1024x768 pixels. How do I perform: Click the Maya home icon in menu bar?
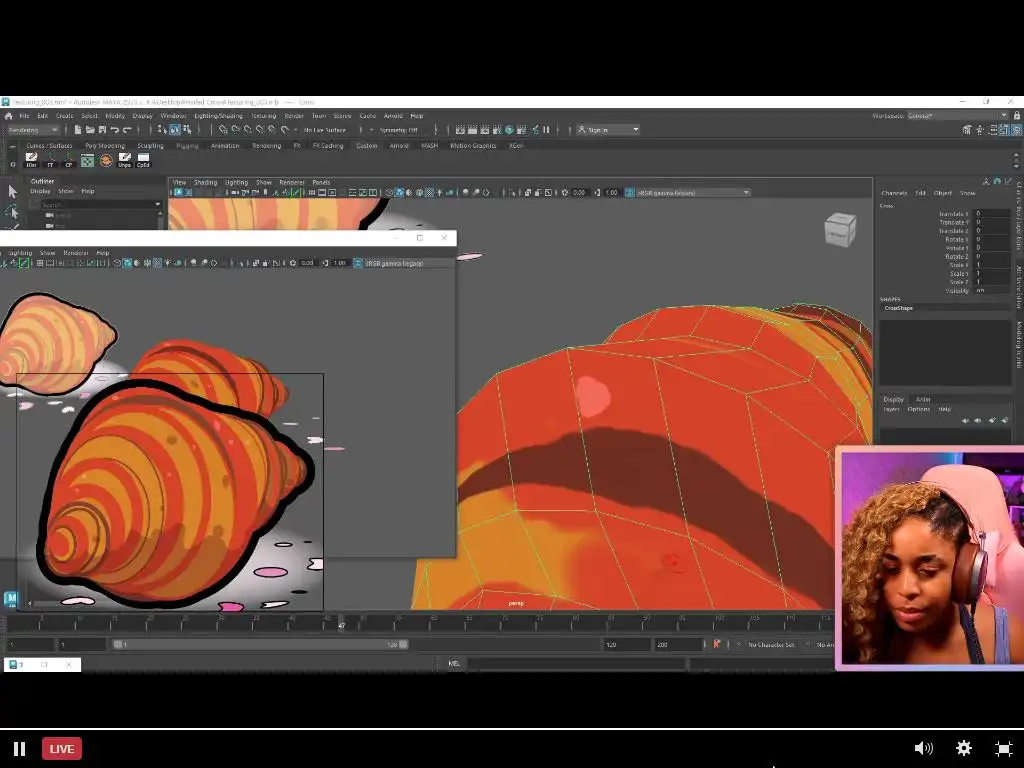(8, 116)
